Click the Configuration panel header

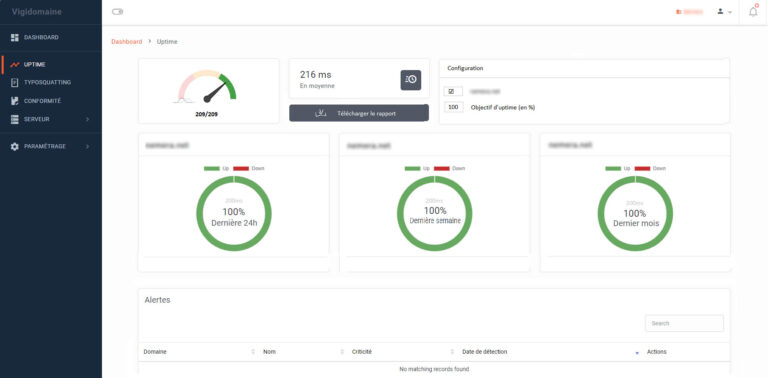coord(584,68)
